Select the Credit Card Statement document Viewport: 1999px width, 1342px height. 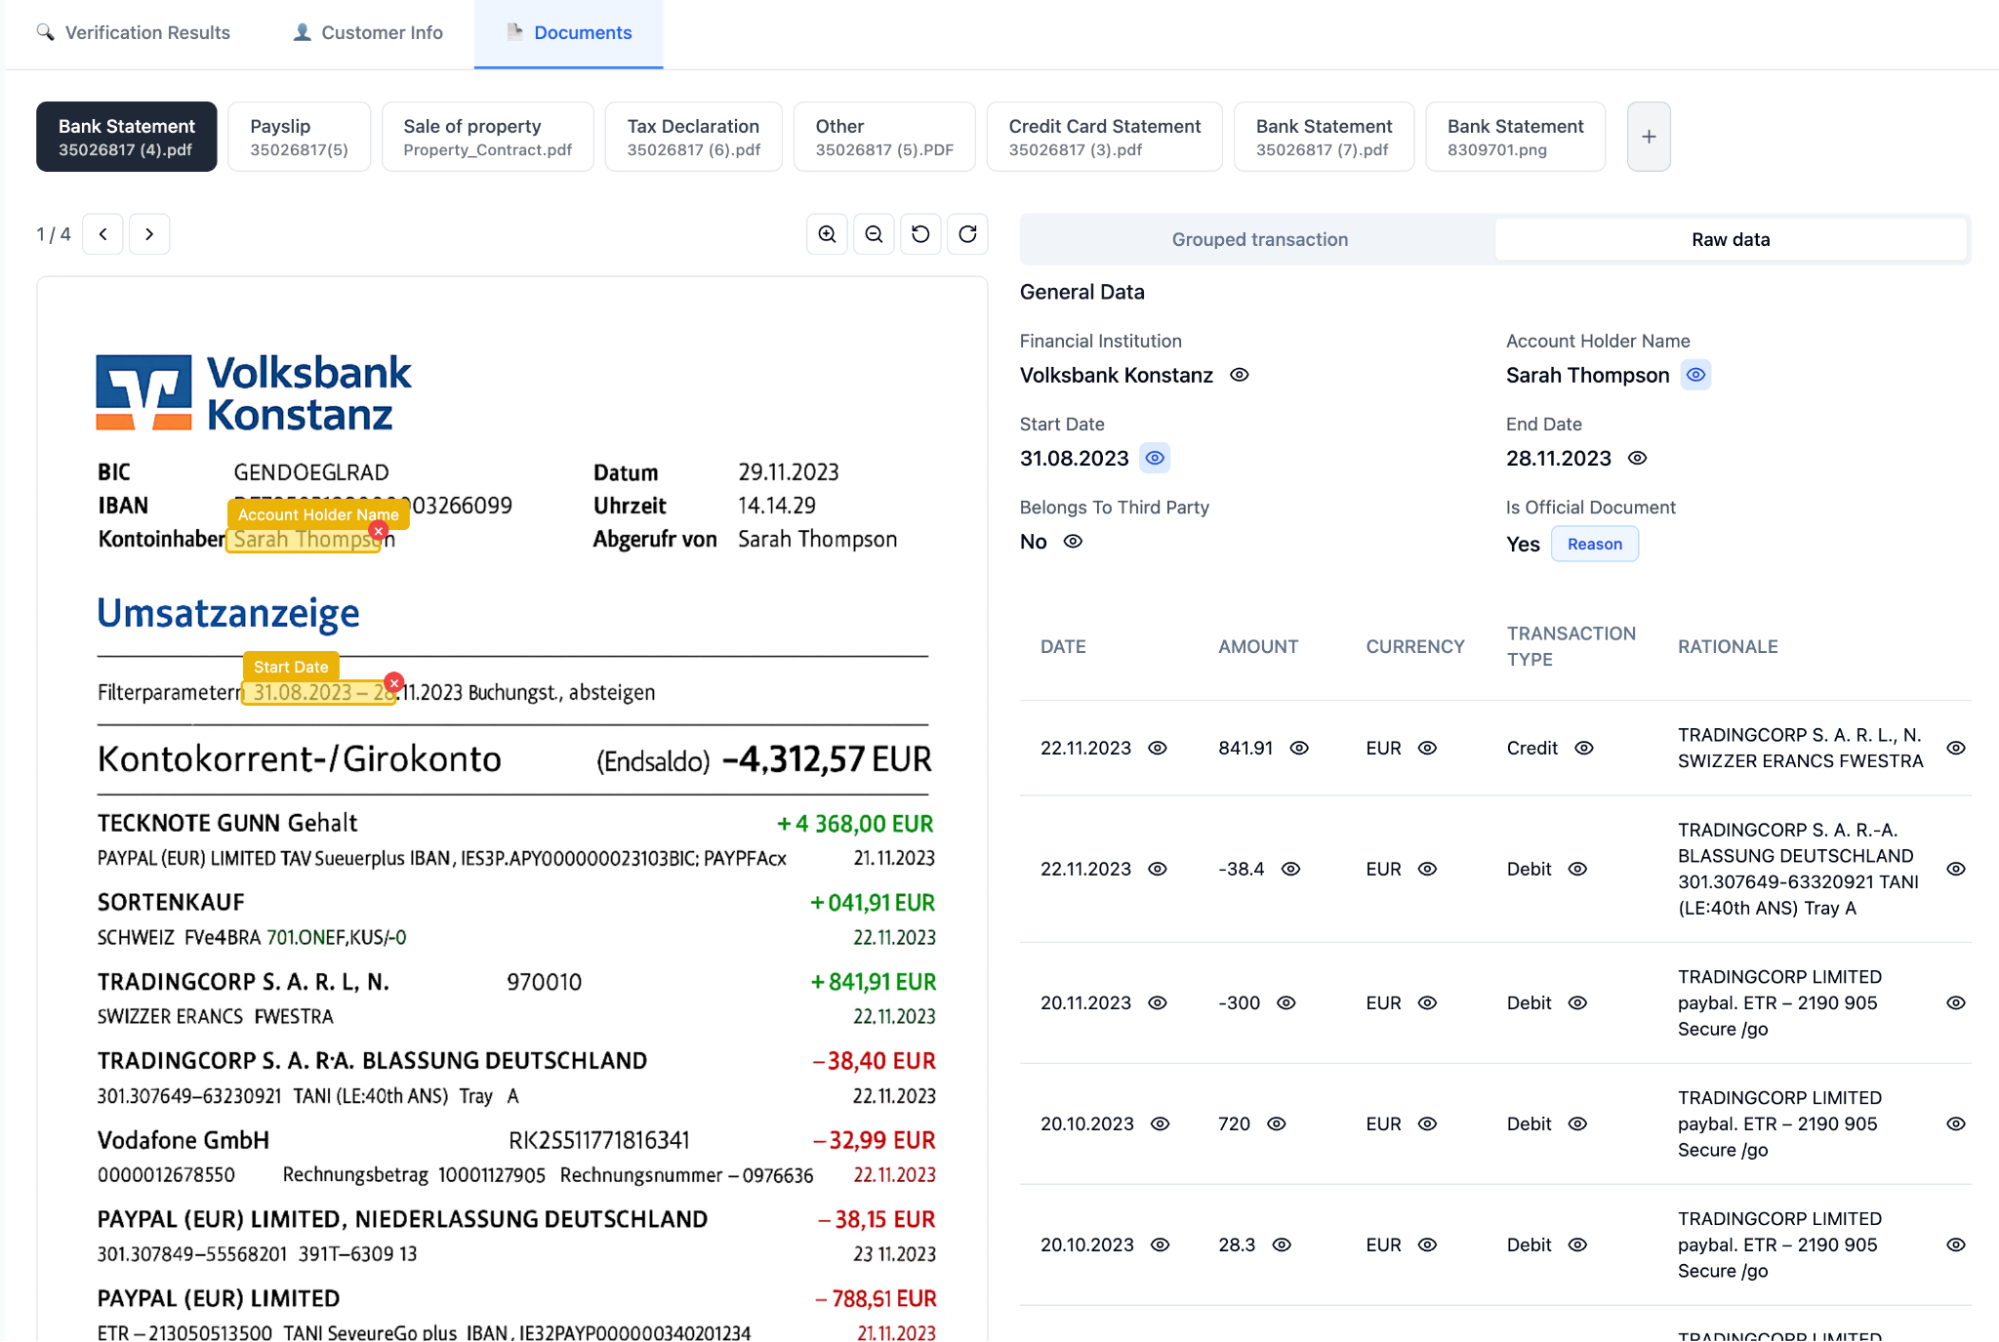1104,137
